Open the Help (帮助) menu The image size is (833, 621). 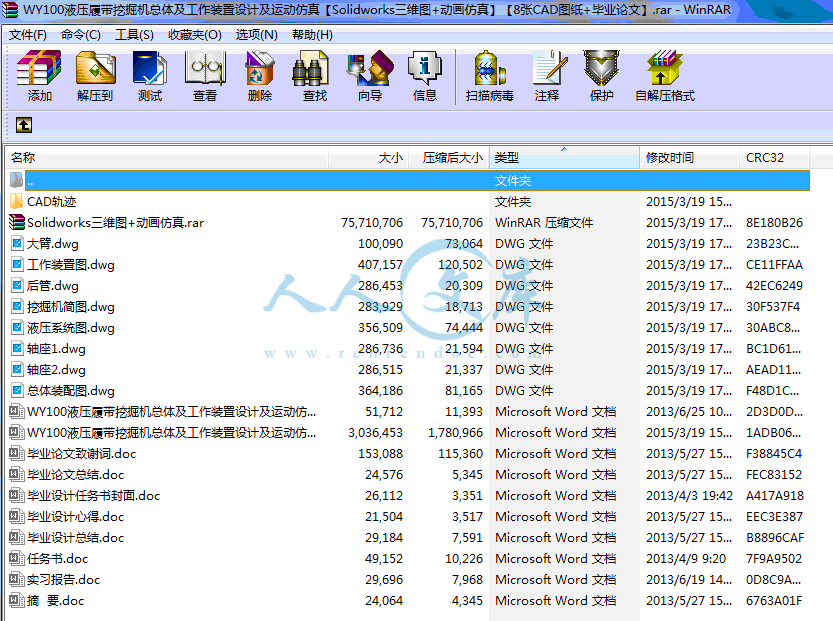pyautogui.click(x=312, y=35)
